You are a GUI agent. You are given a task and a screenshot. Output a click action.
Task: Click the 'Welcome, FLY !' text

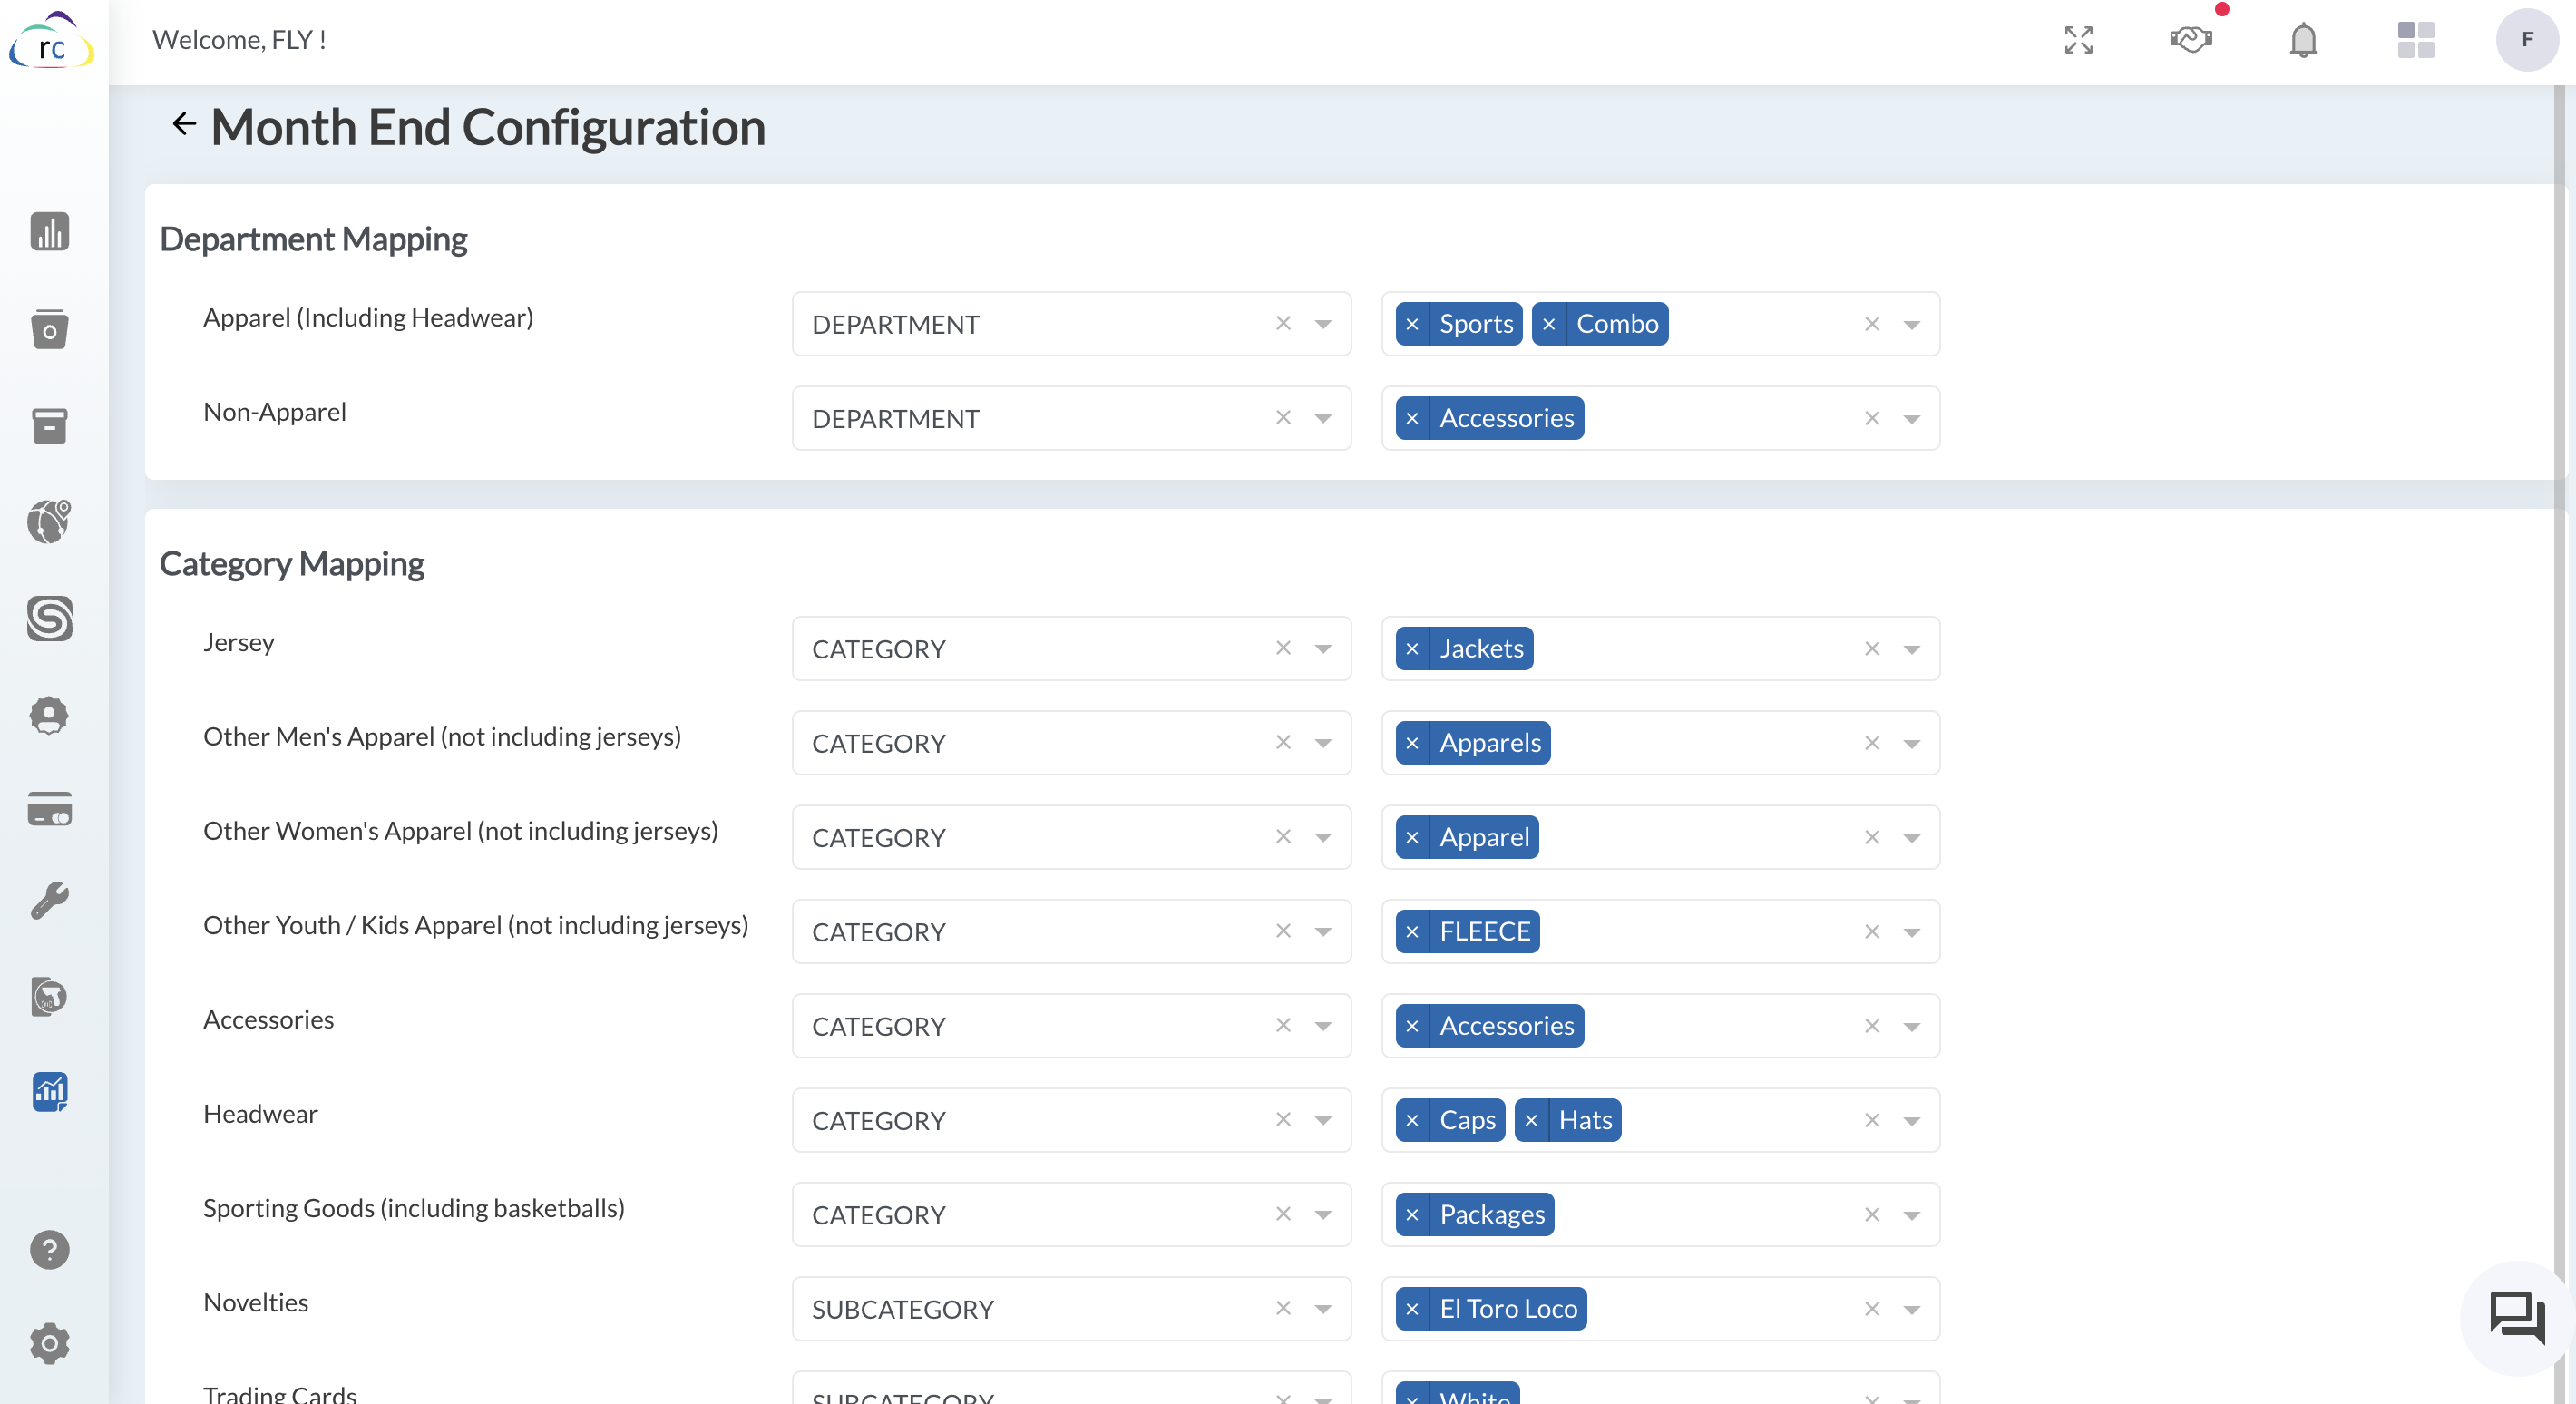click(x=239, y=40)
